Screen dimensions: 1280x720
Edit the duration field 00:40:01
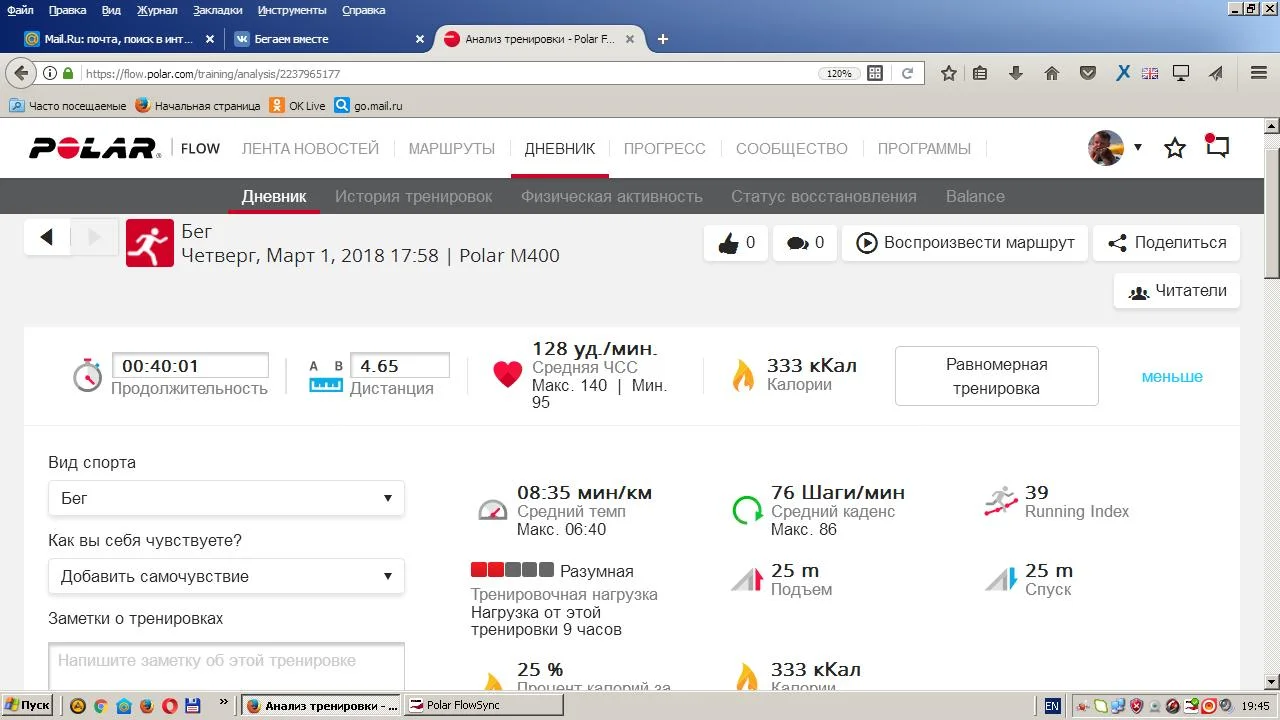[x=190, y=366]
